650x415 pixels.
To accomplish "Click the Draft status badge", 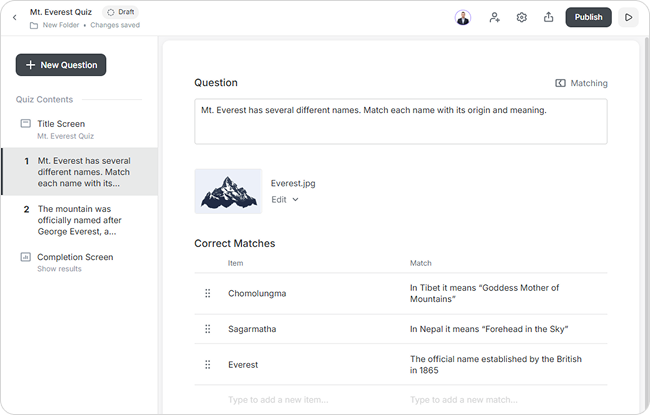I will pyautogui.click(x=121, y=12).
